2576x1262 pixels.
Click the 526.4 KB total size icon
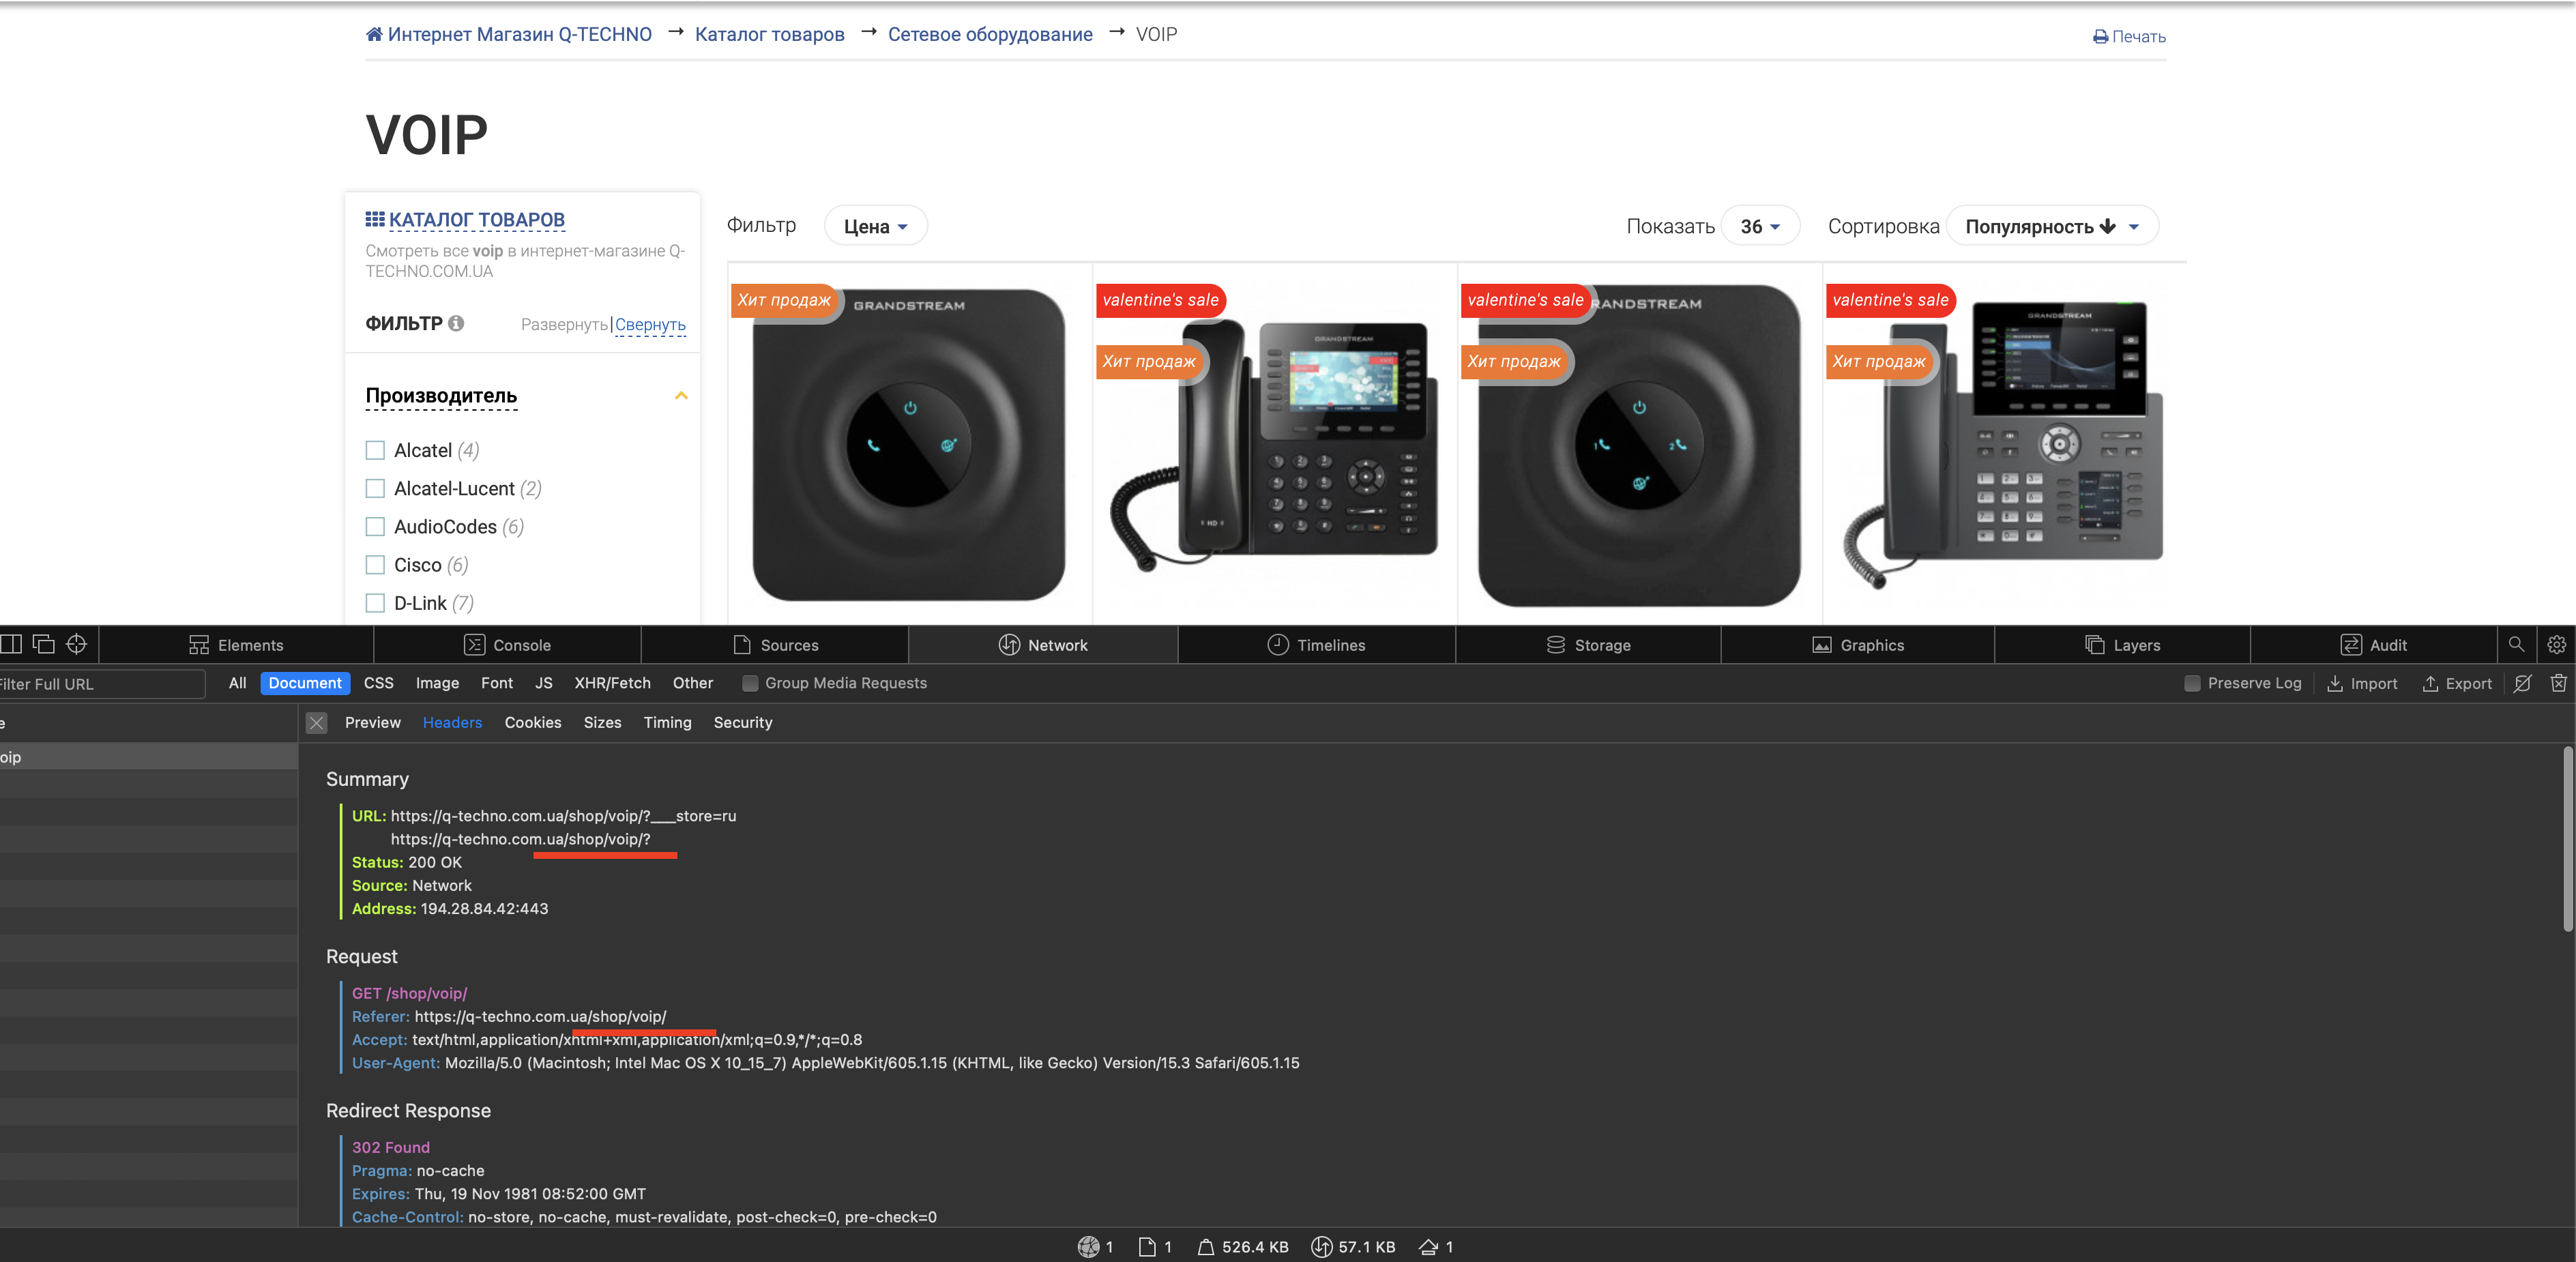coord(1206,1246)
